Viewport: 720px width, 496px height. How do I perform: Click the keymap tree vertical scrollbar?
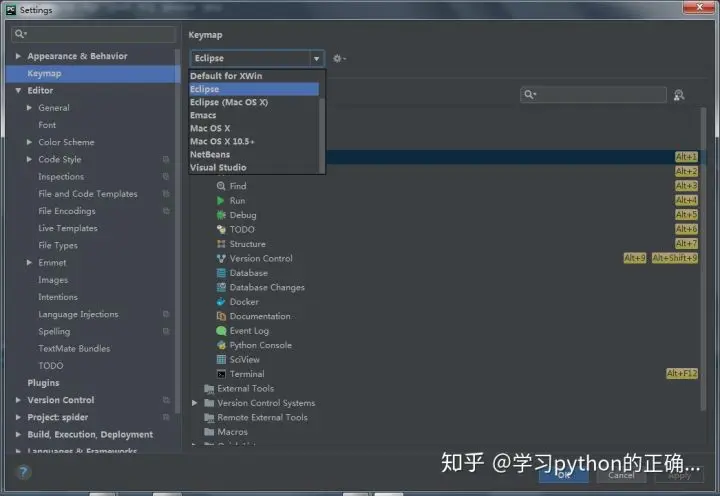pyautogui.click(x=703, y=259)
